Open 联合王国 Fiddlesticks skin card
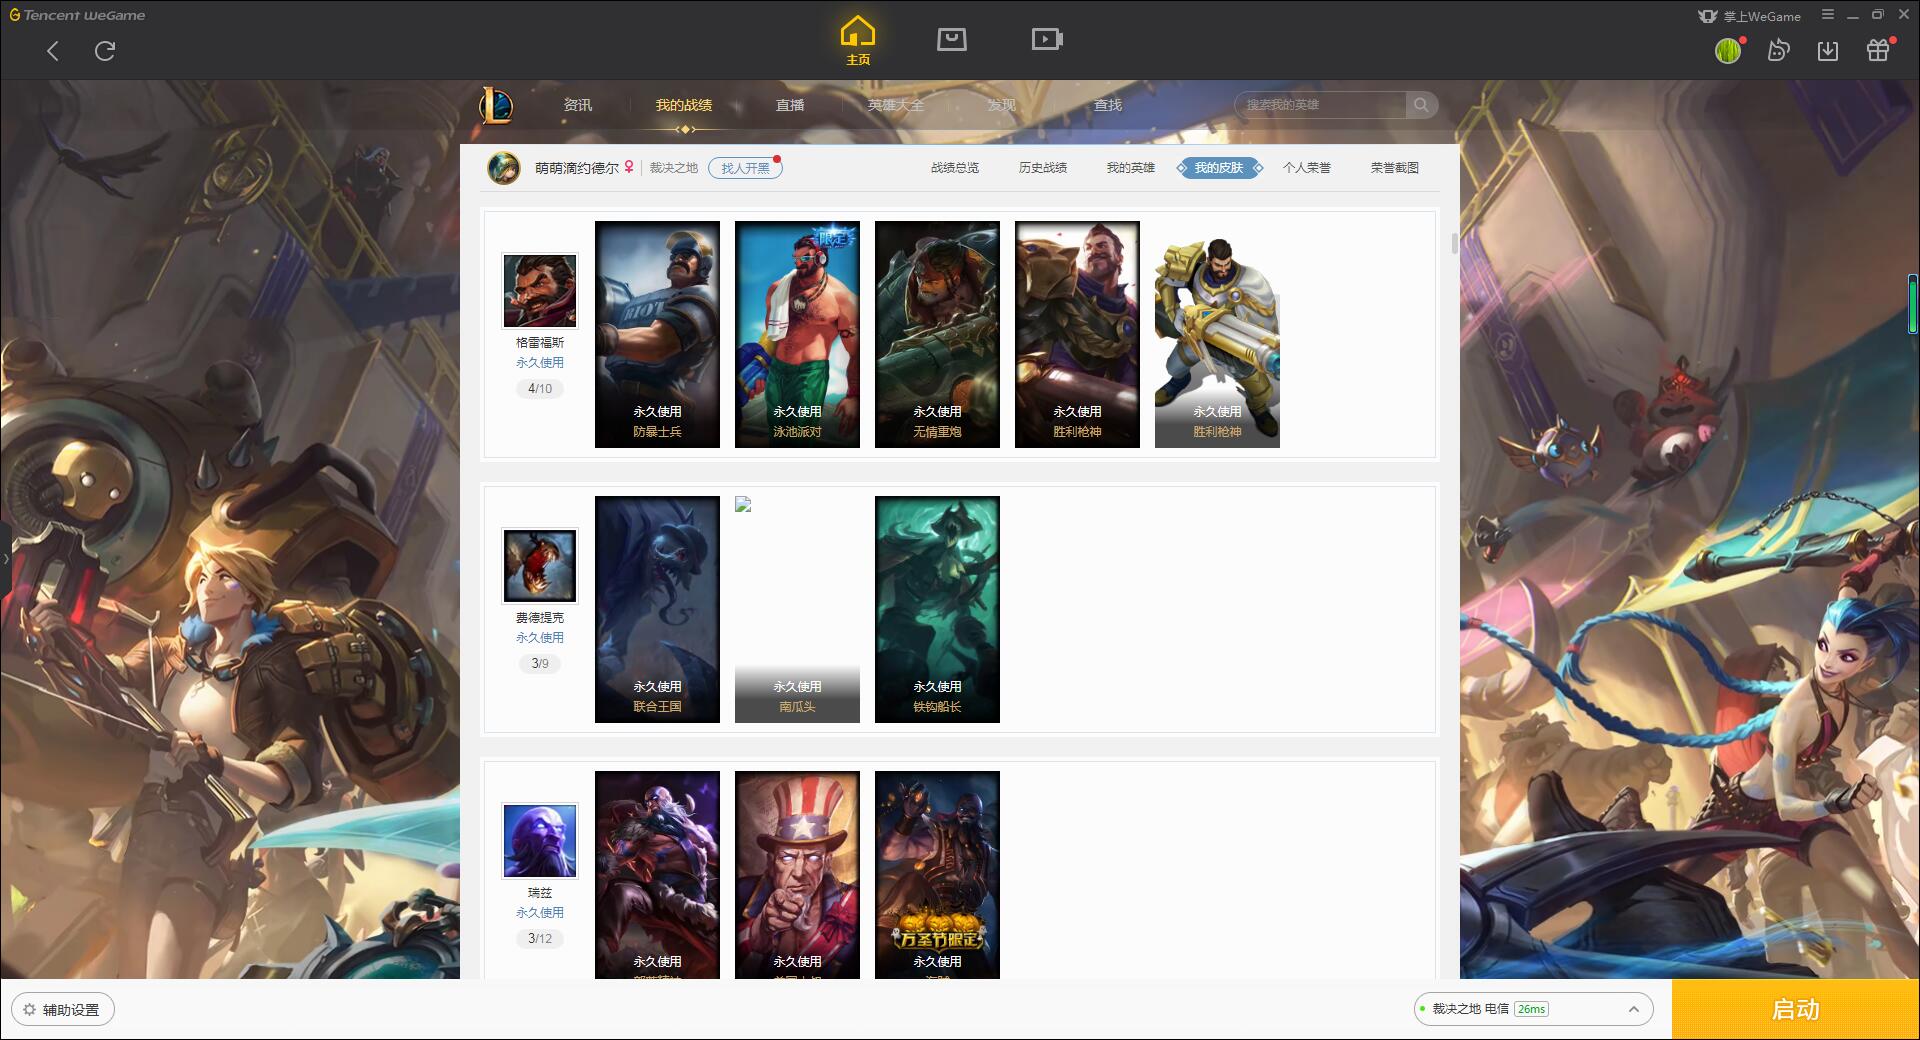 [657, 609]
